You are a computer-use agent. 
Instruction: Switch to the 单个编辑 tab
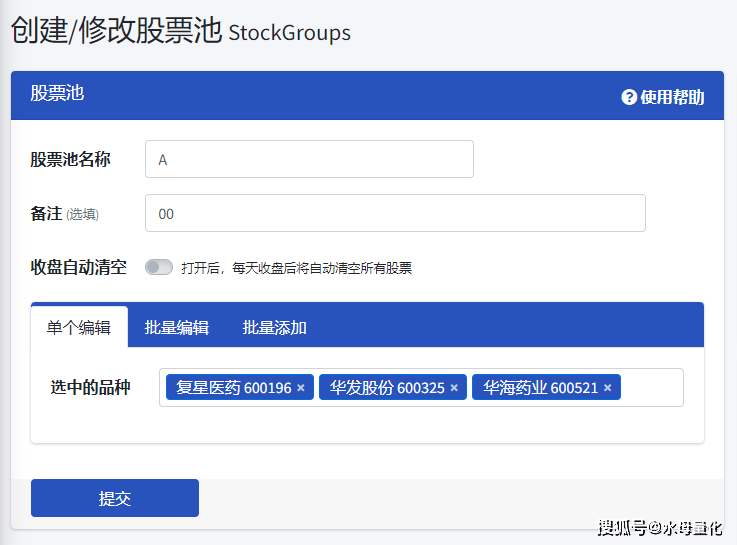pyautogui.click(x=79, y=327)
